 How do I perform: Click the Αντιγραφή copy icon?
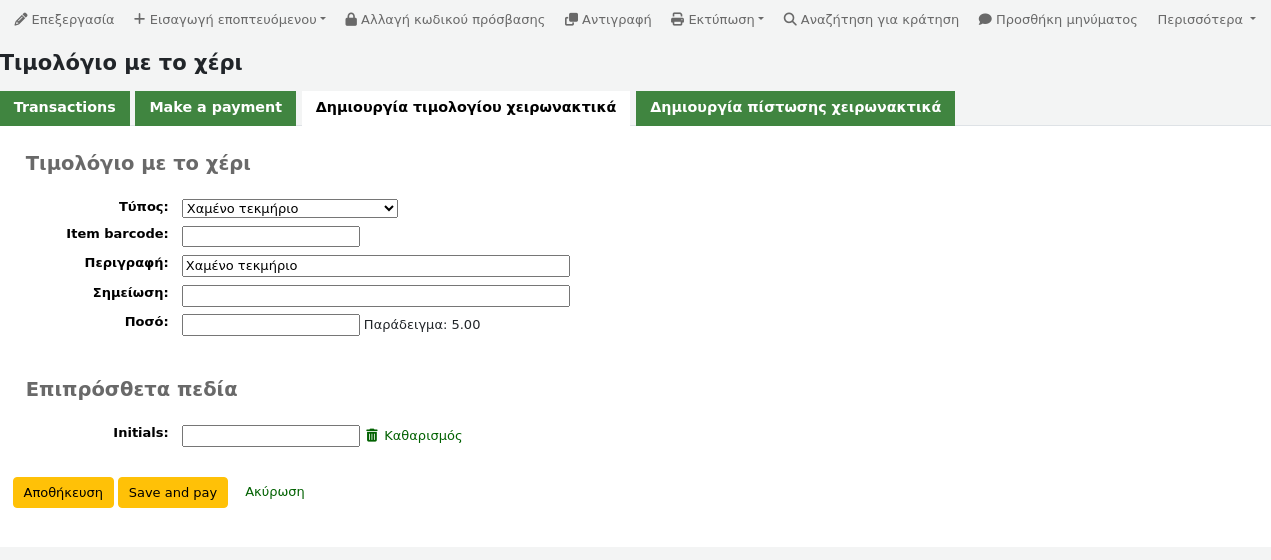571,20
